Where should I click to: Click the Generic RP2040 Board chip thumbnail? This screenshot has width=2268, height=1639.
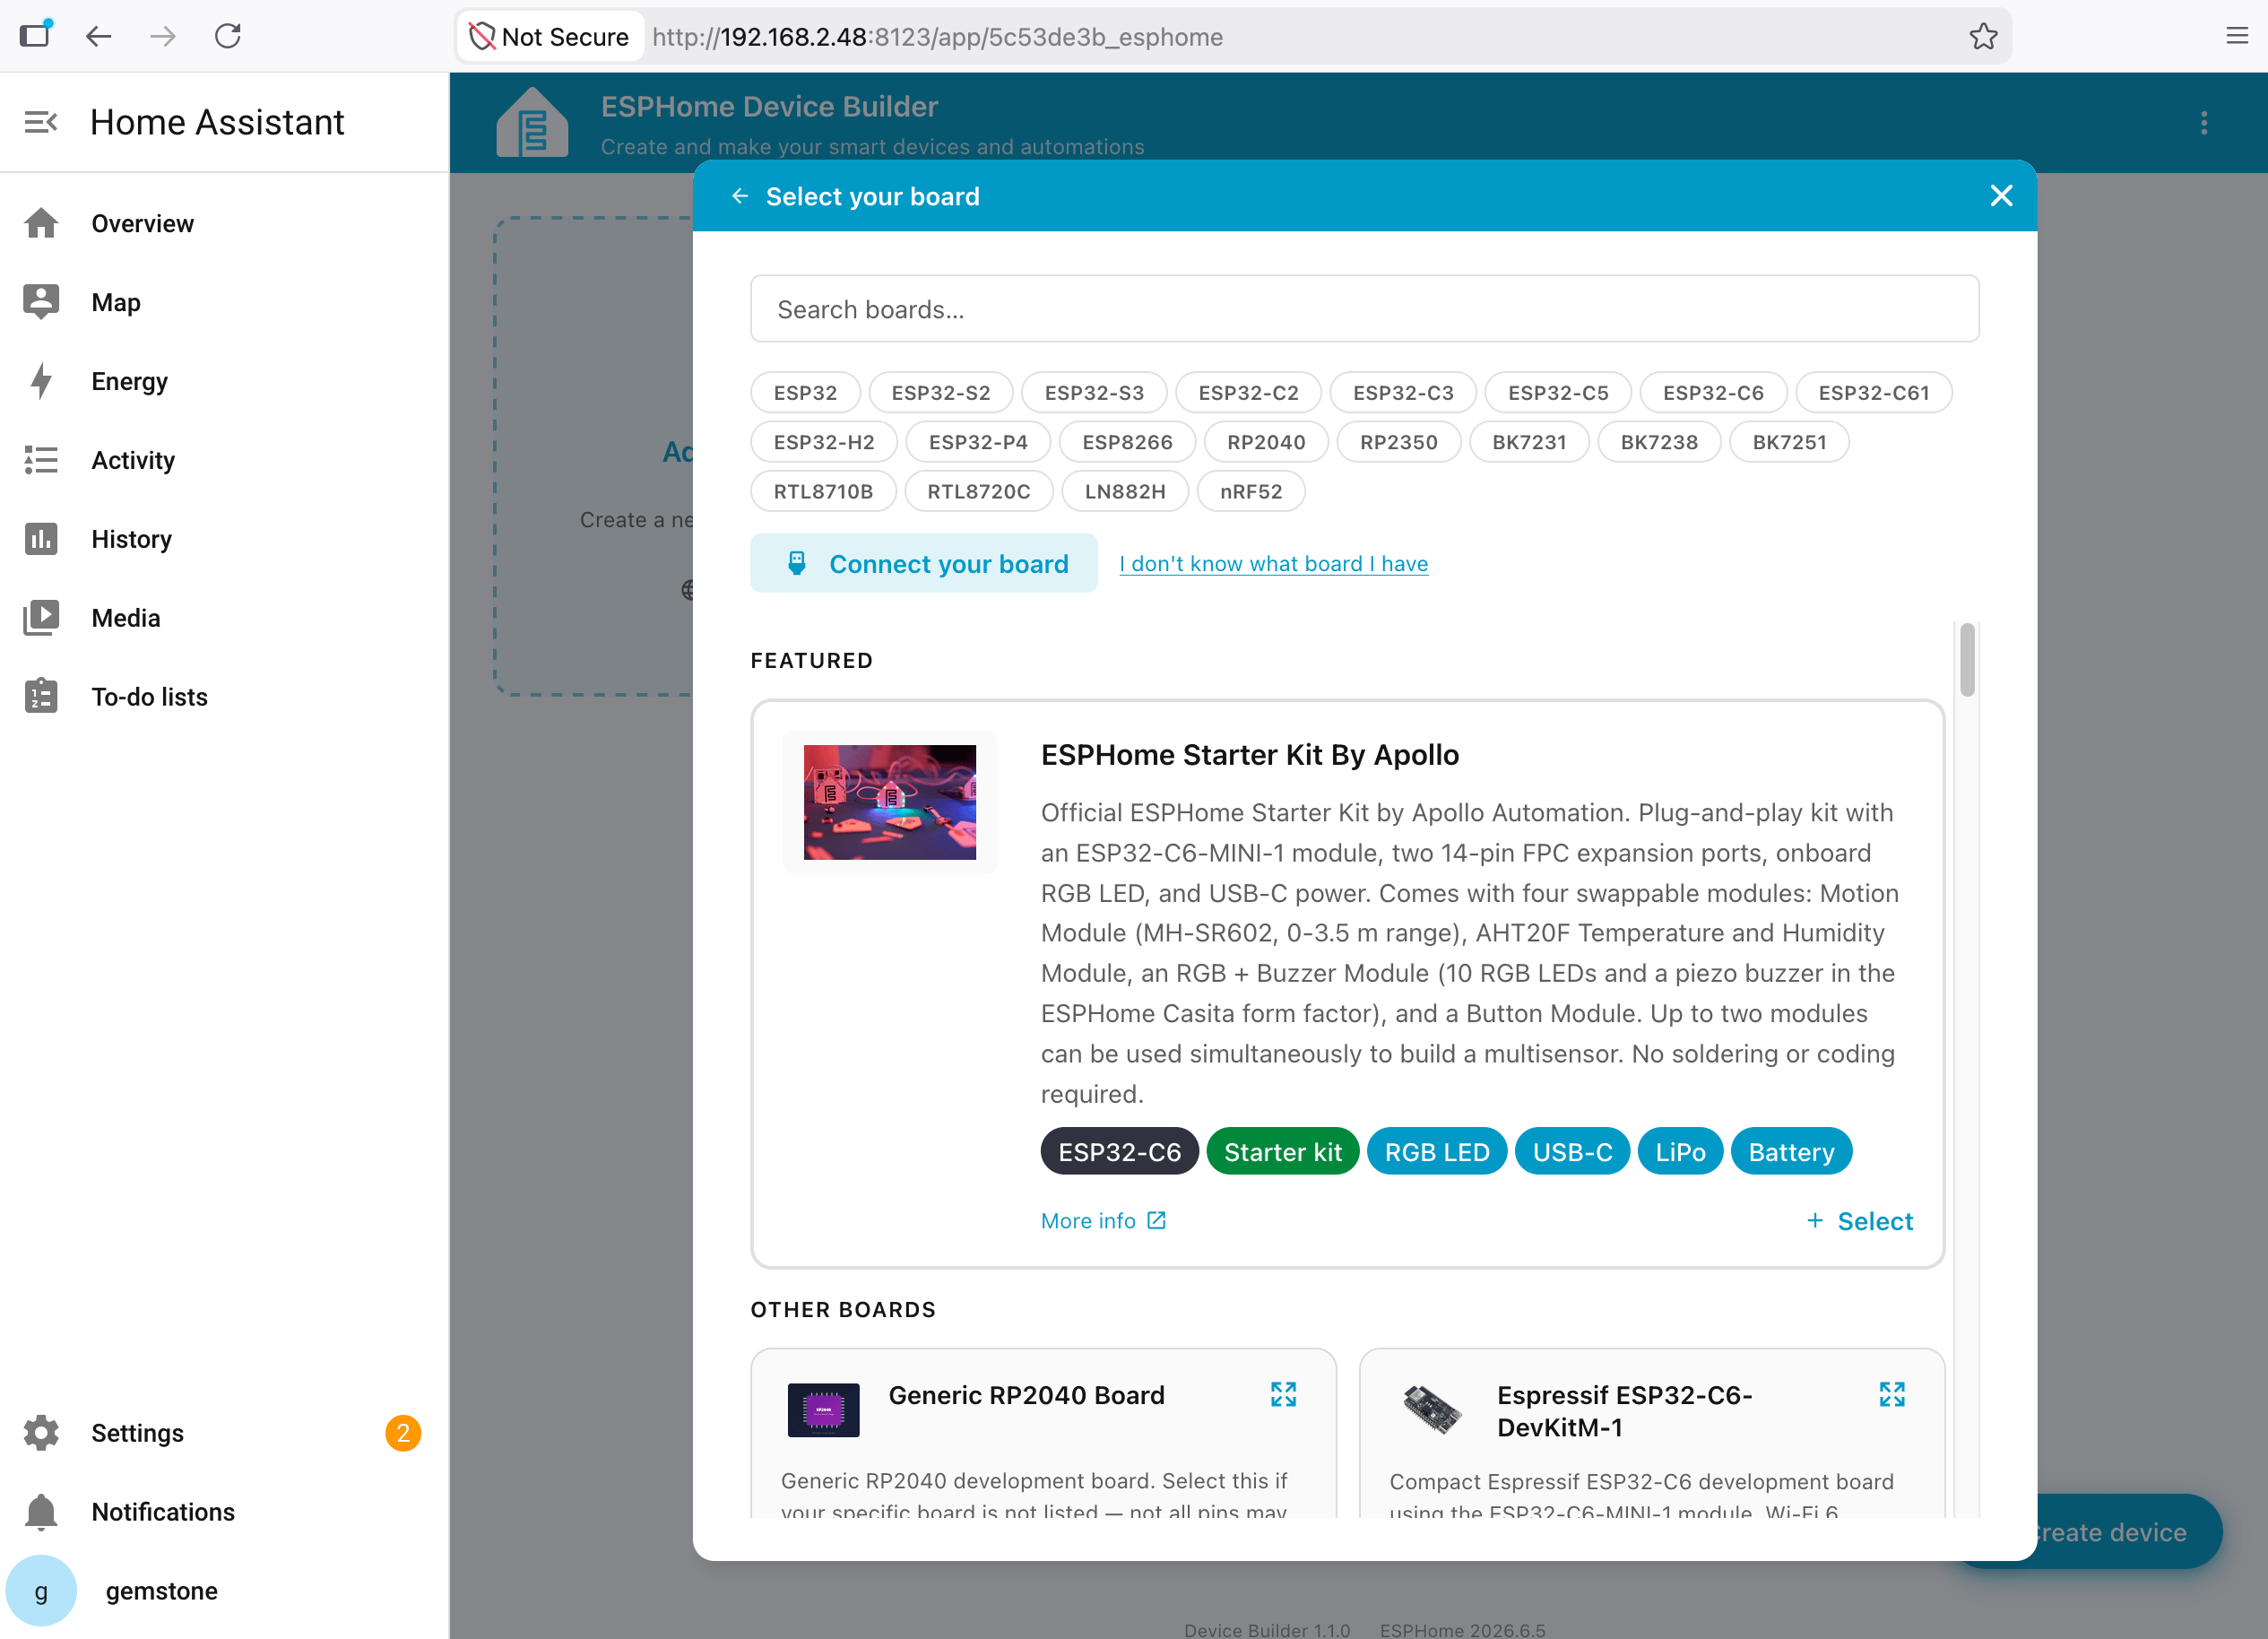pos(824,1410)
